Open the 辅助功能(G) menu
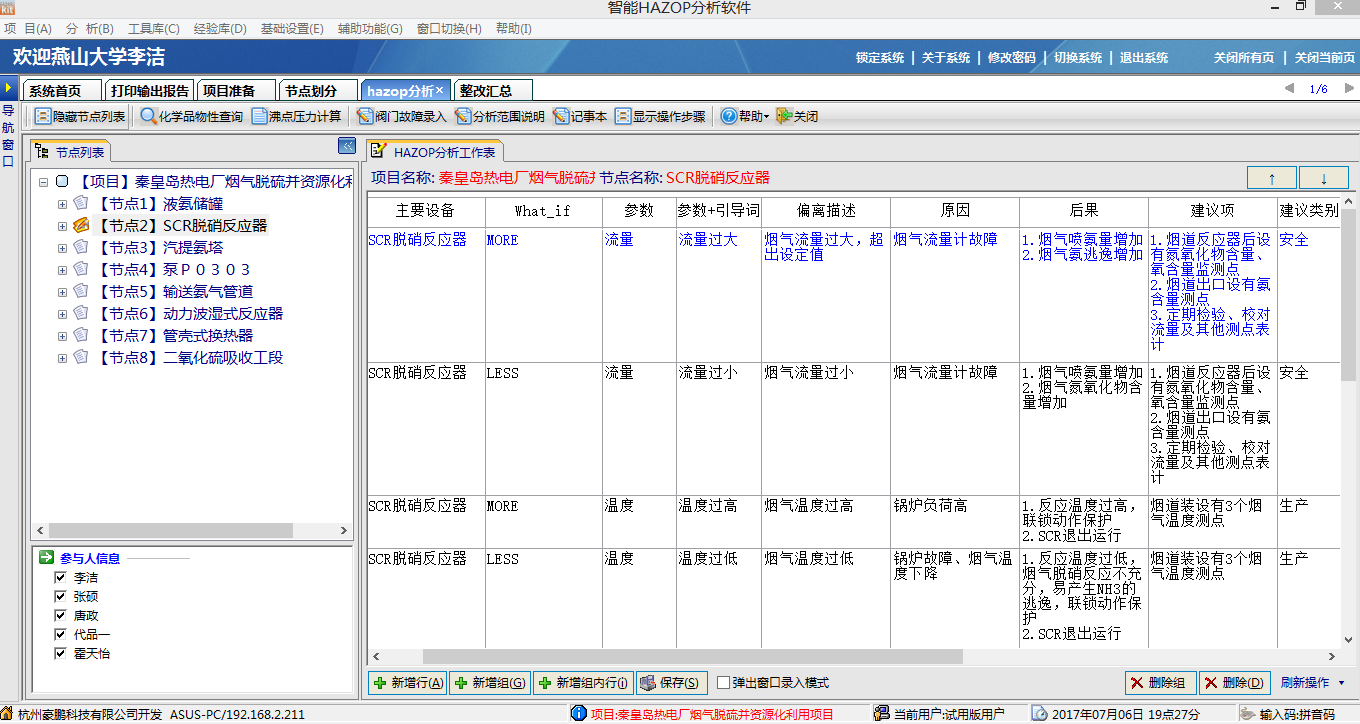Image resolution: width=1360 pixels, height=724 pixels. click(x=370, y=29)
